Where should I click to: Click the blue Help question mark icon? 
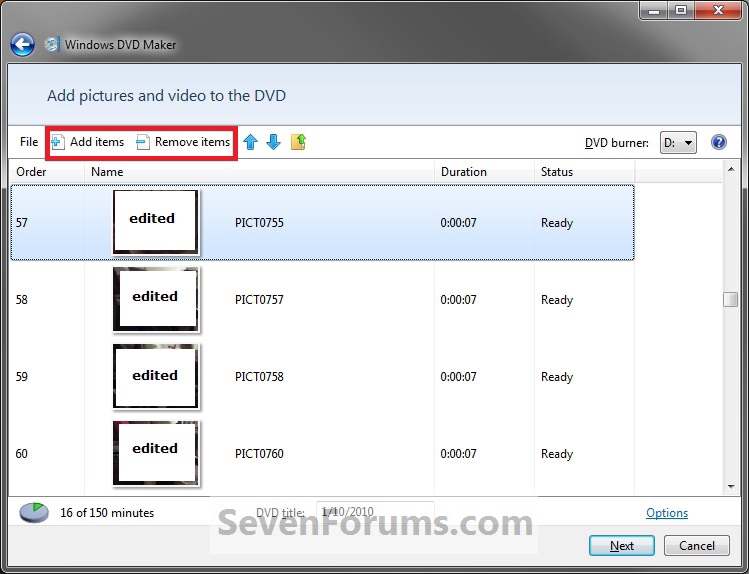pos(718,142)
